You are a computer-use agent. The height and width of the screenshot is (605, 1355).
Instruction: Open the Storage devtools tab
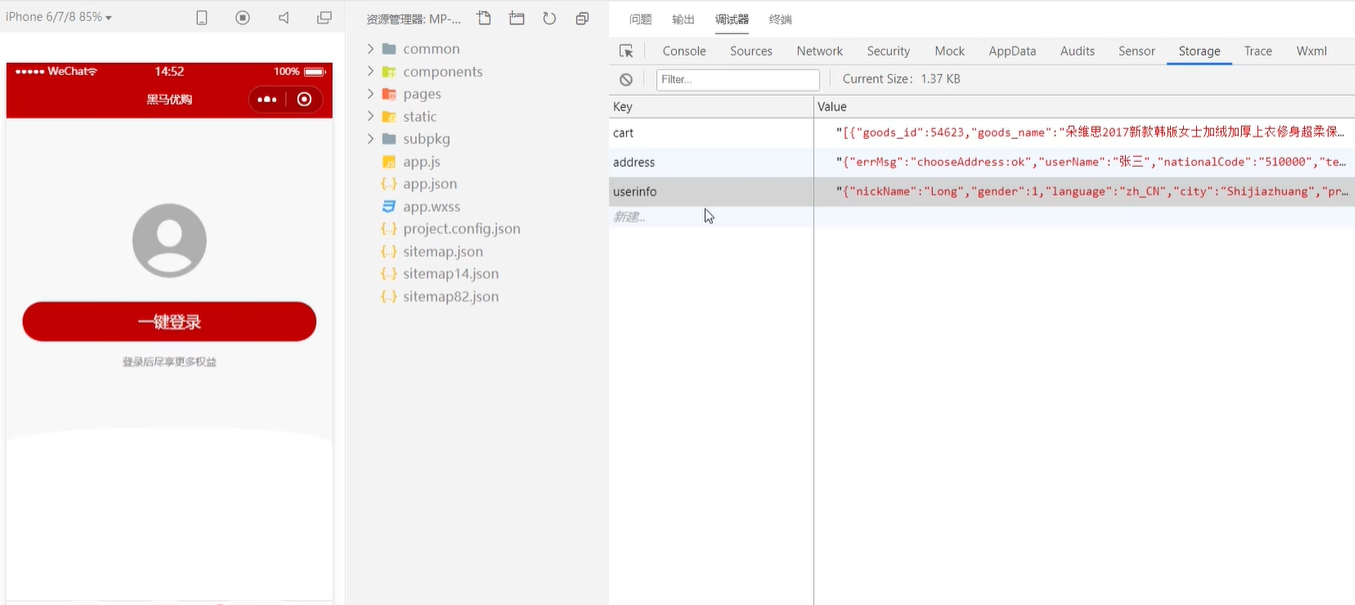coord(1199,51)
